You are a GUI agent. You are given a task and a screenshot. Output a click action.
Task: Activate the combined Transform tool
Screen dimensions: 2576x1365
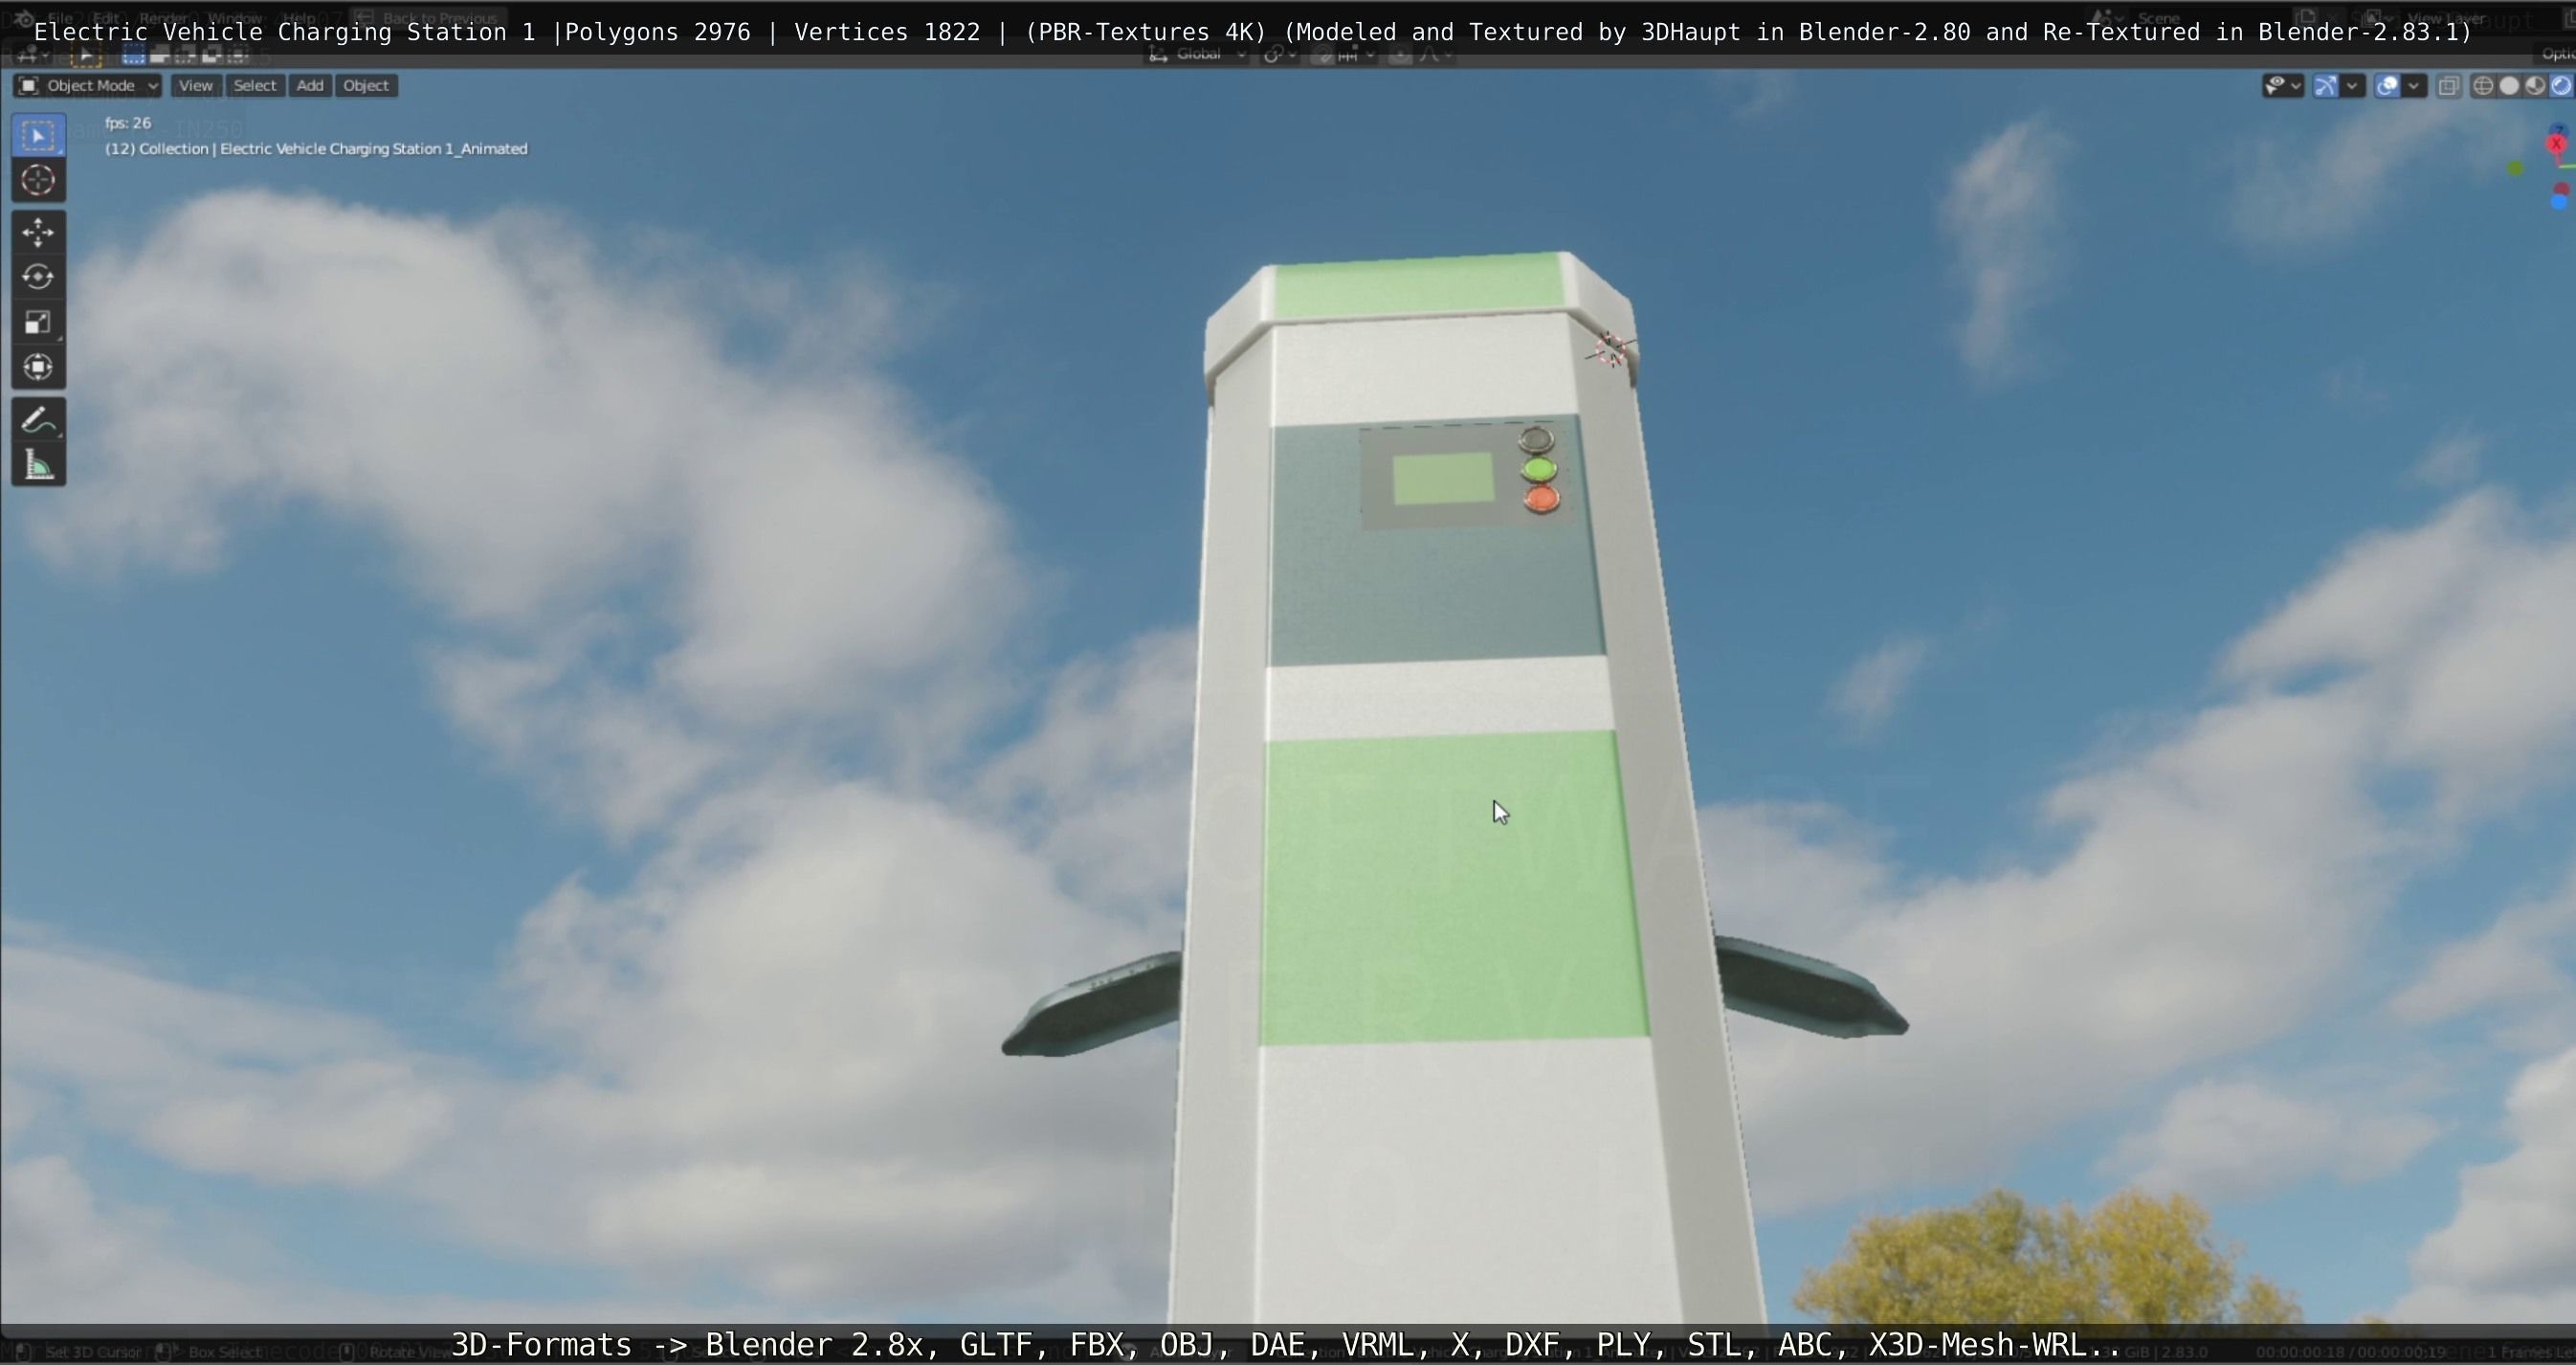(38, 367)
